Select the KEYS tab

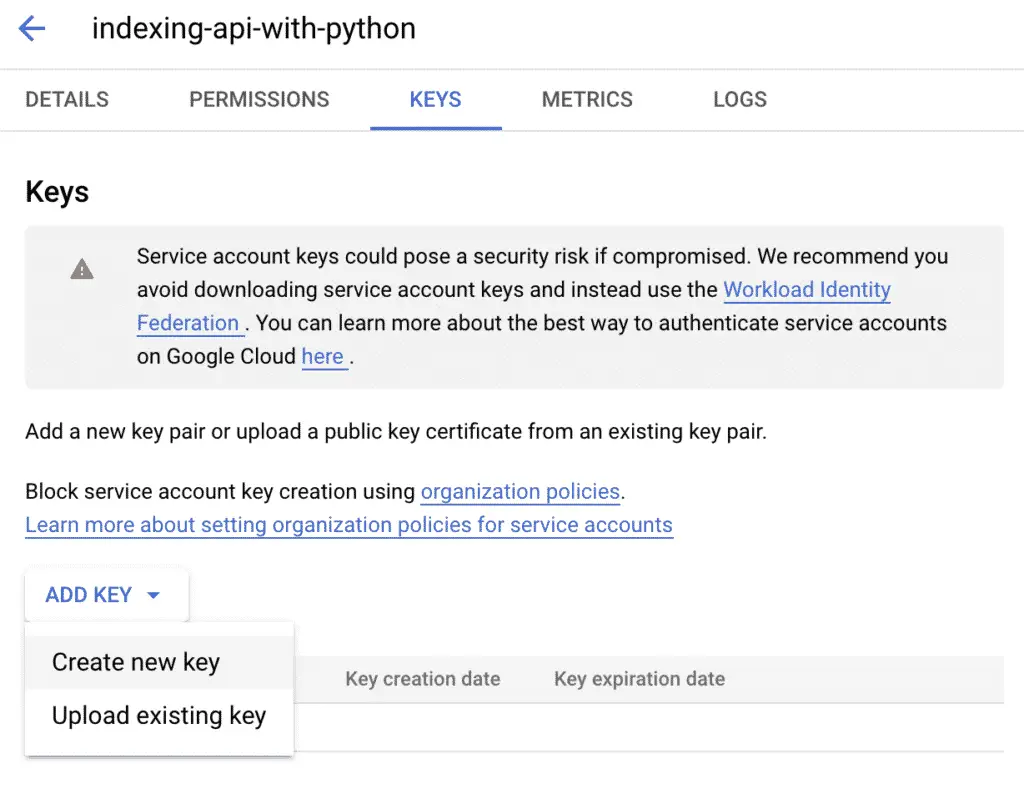click(x=436, y=99)
